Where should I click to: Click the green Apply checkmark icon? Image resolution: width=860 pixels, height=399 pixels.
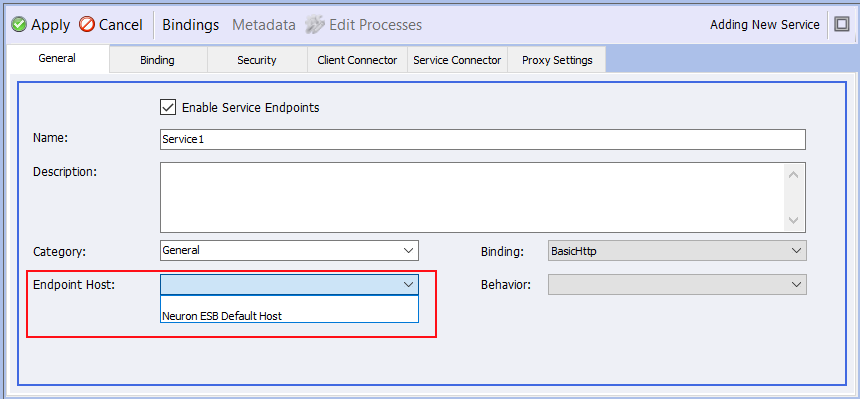(19, 25)
